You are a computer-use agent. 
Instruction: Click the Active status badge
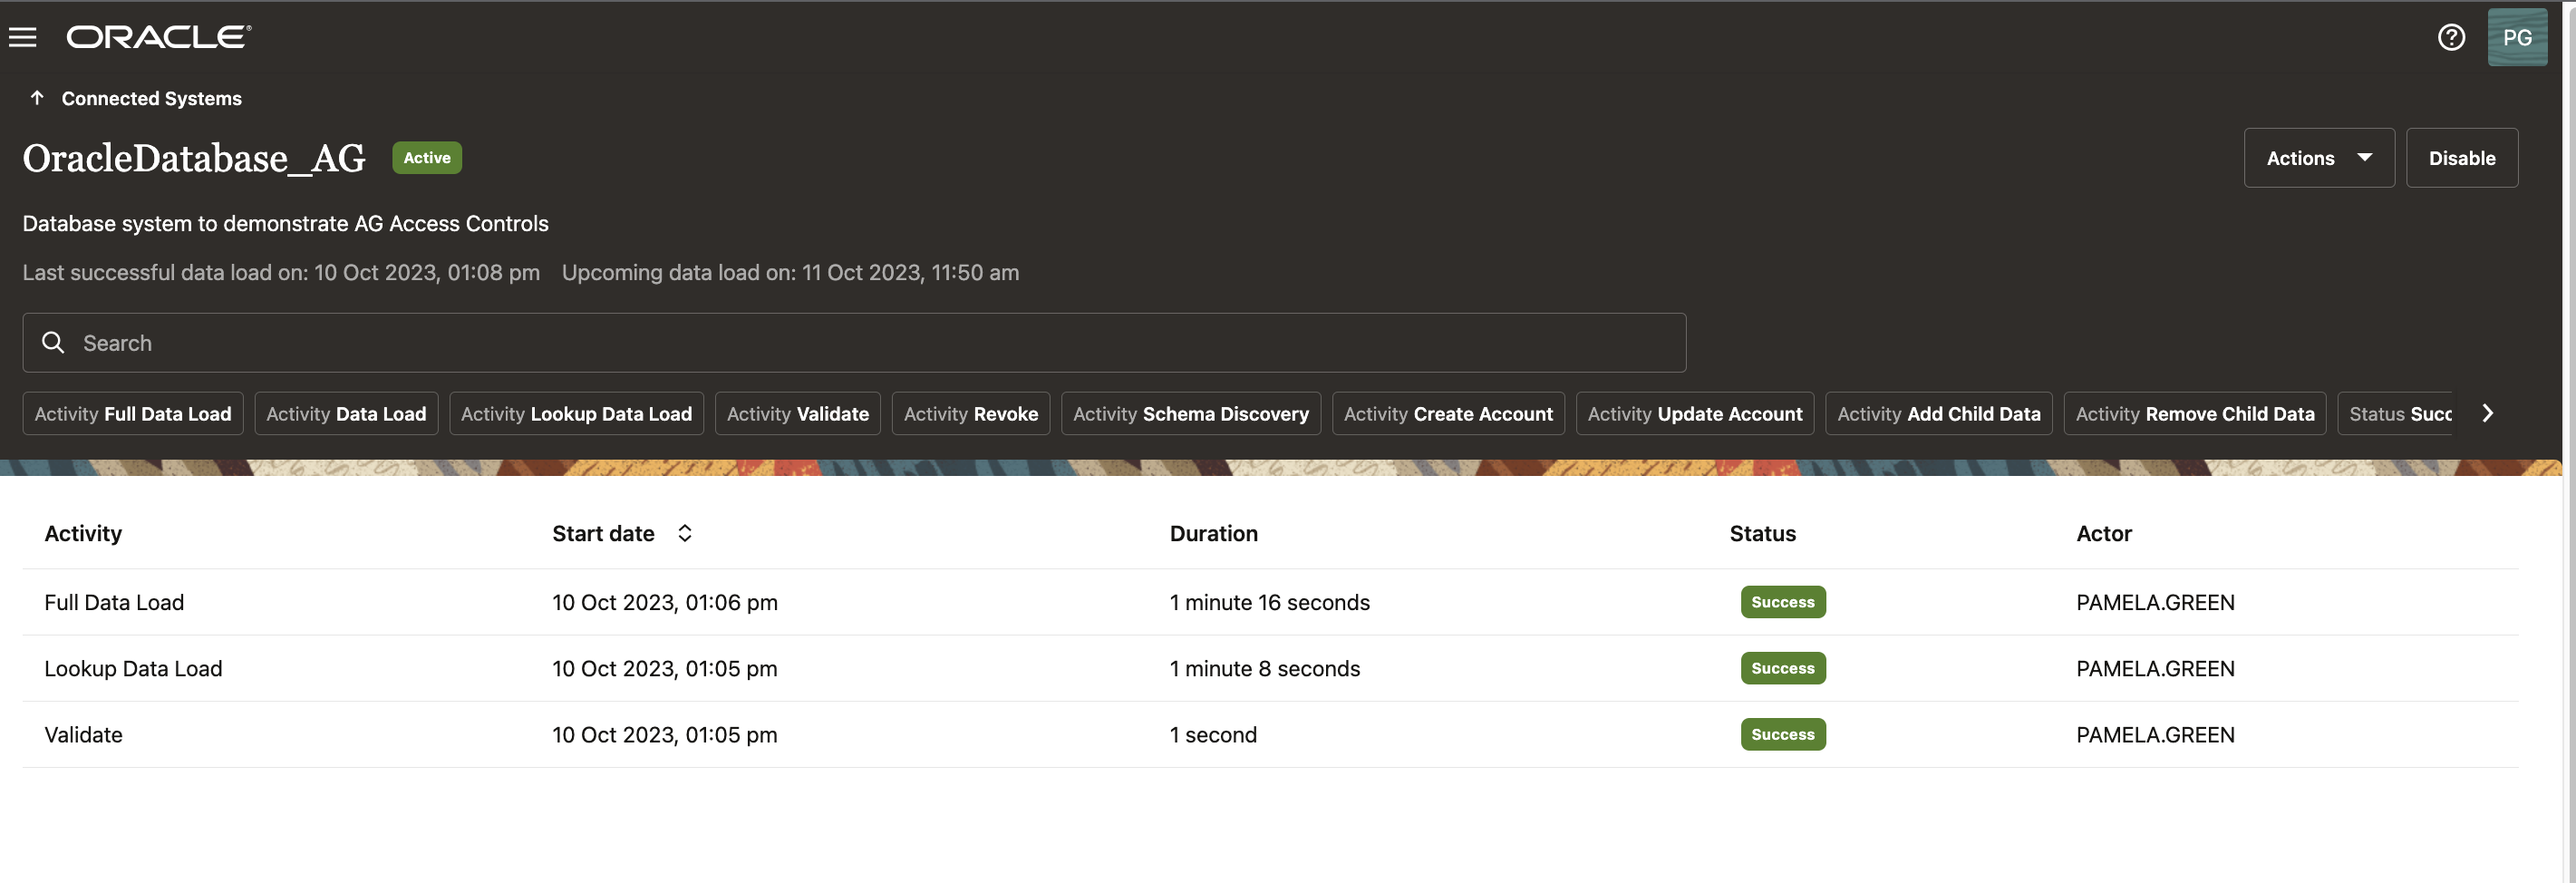point(427,157)
